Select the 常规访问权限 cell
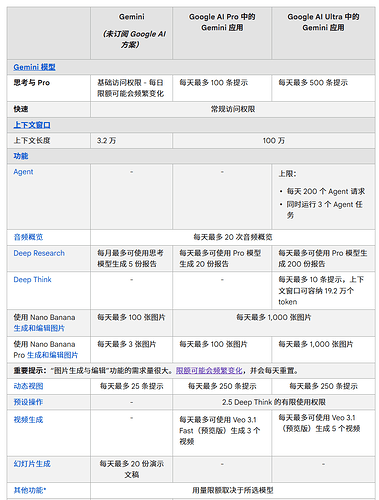Screen dimensions: 379x500 point(233,109)
